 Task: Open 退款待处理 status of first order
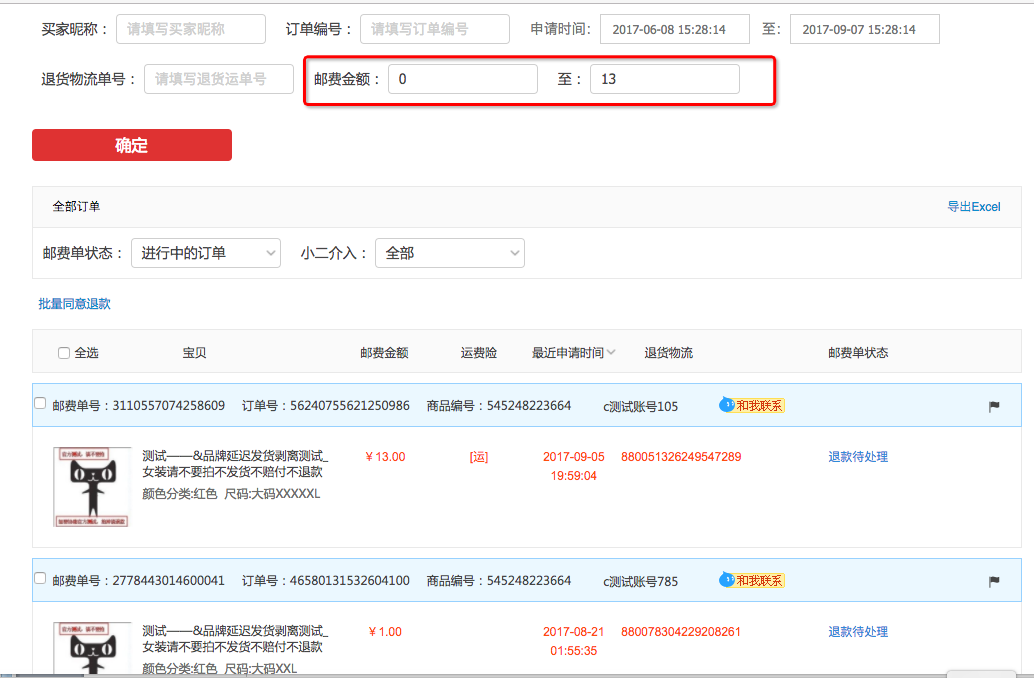pos(857,457)
